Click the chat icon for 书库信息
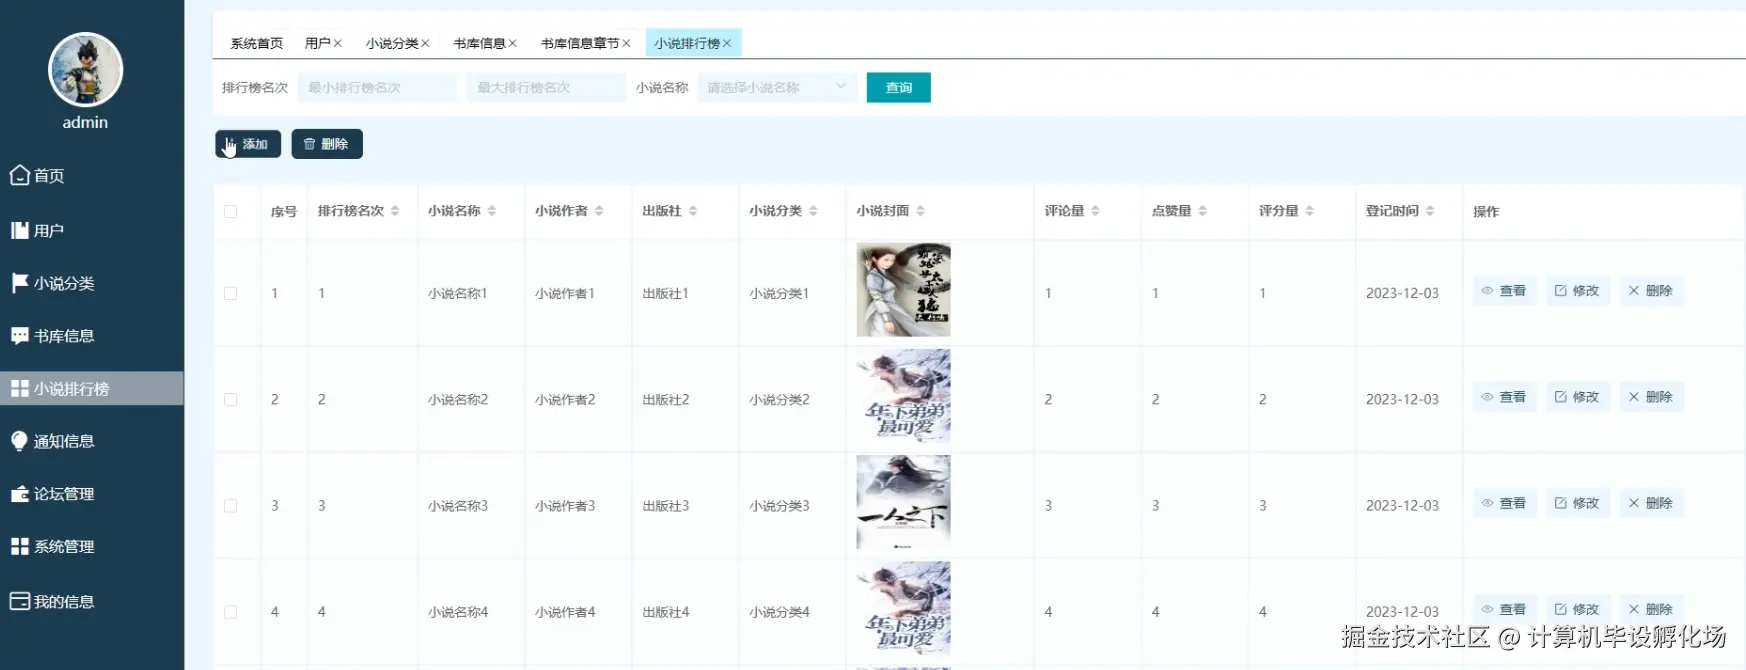 tap(19, 336)
